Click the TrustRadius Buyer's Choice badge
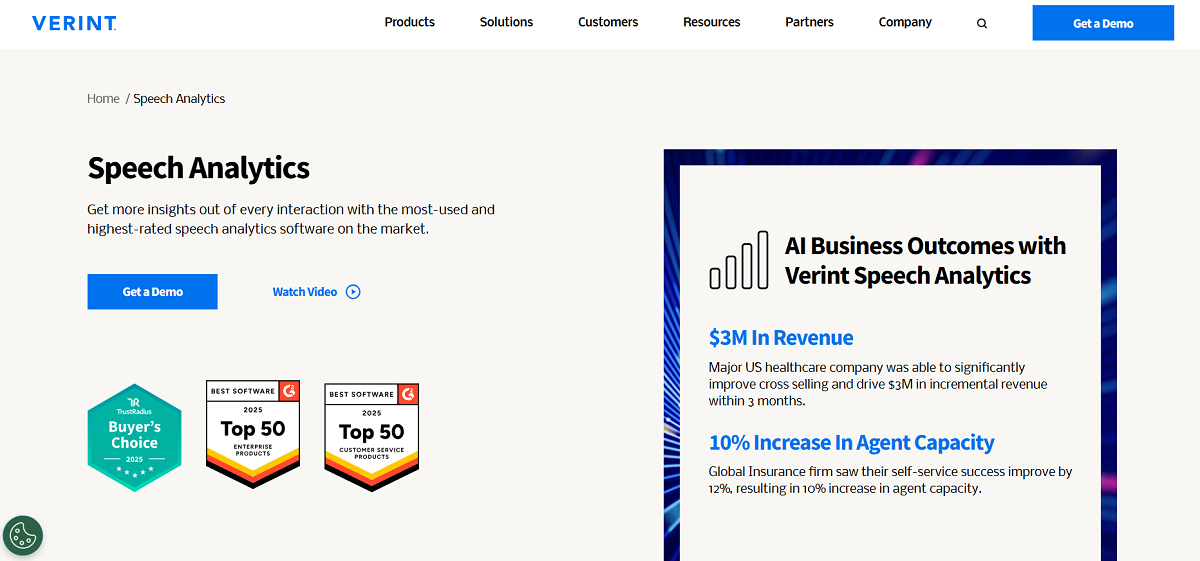The image size is (1200, 561). pos(134,437)
